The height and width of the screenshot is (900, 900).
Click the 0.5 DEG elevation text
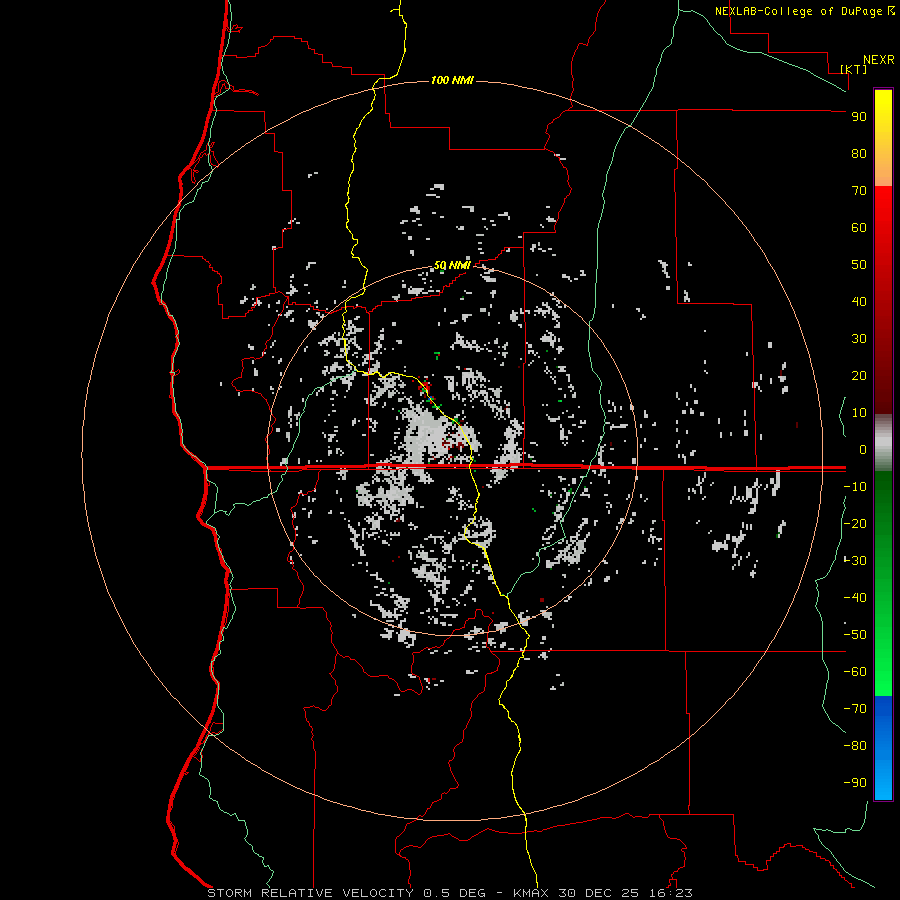pyautogui.click(x=454, y=893)
